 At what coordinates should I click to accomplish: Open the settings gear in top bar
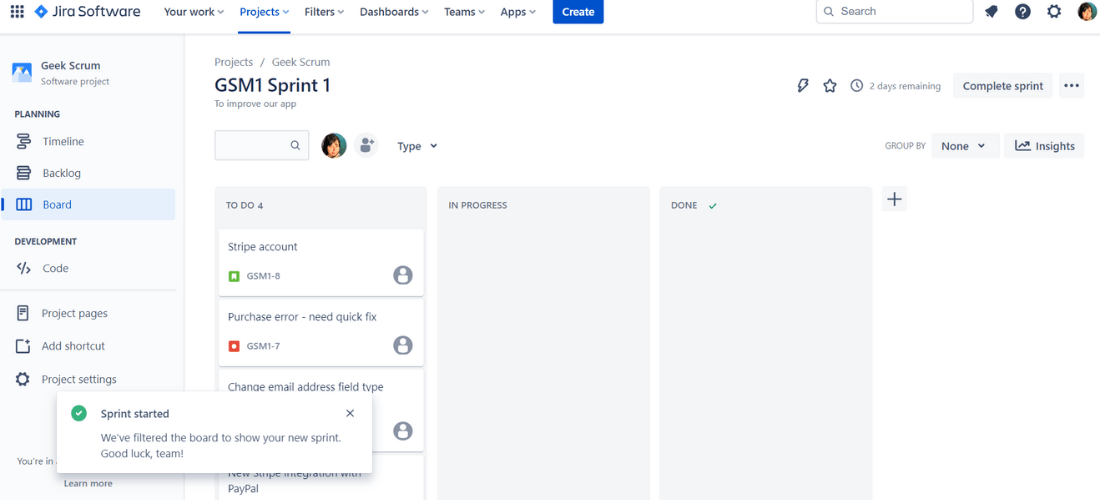1054,12
